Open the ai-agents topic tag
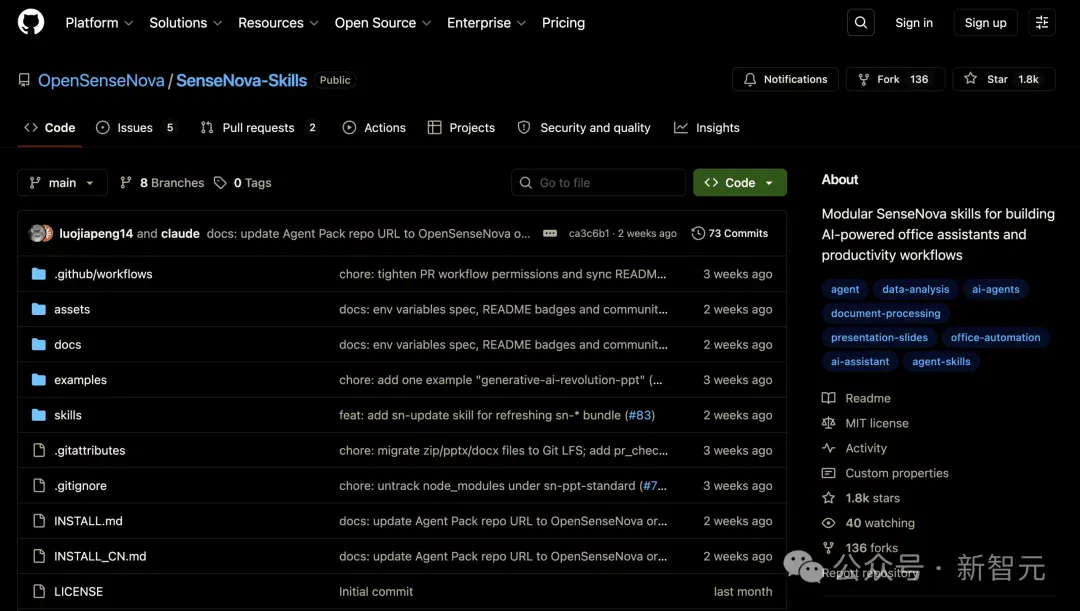Viewport: 1080px width, 611px height. [x=995, y=289]
